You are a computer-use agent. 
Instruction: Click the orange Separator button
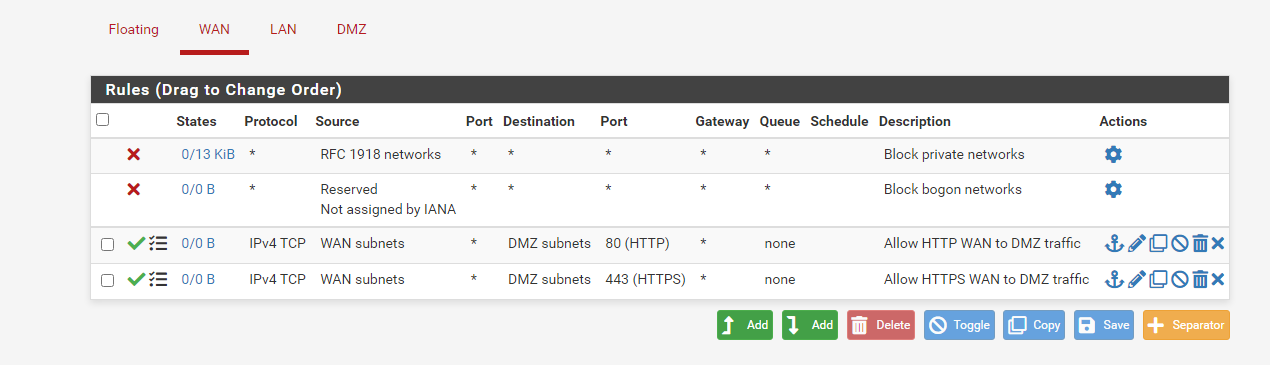[x=1186, y=325]
